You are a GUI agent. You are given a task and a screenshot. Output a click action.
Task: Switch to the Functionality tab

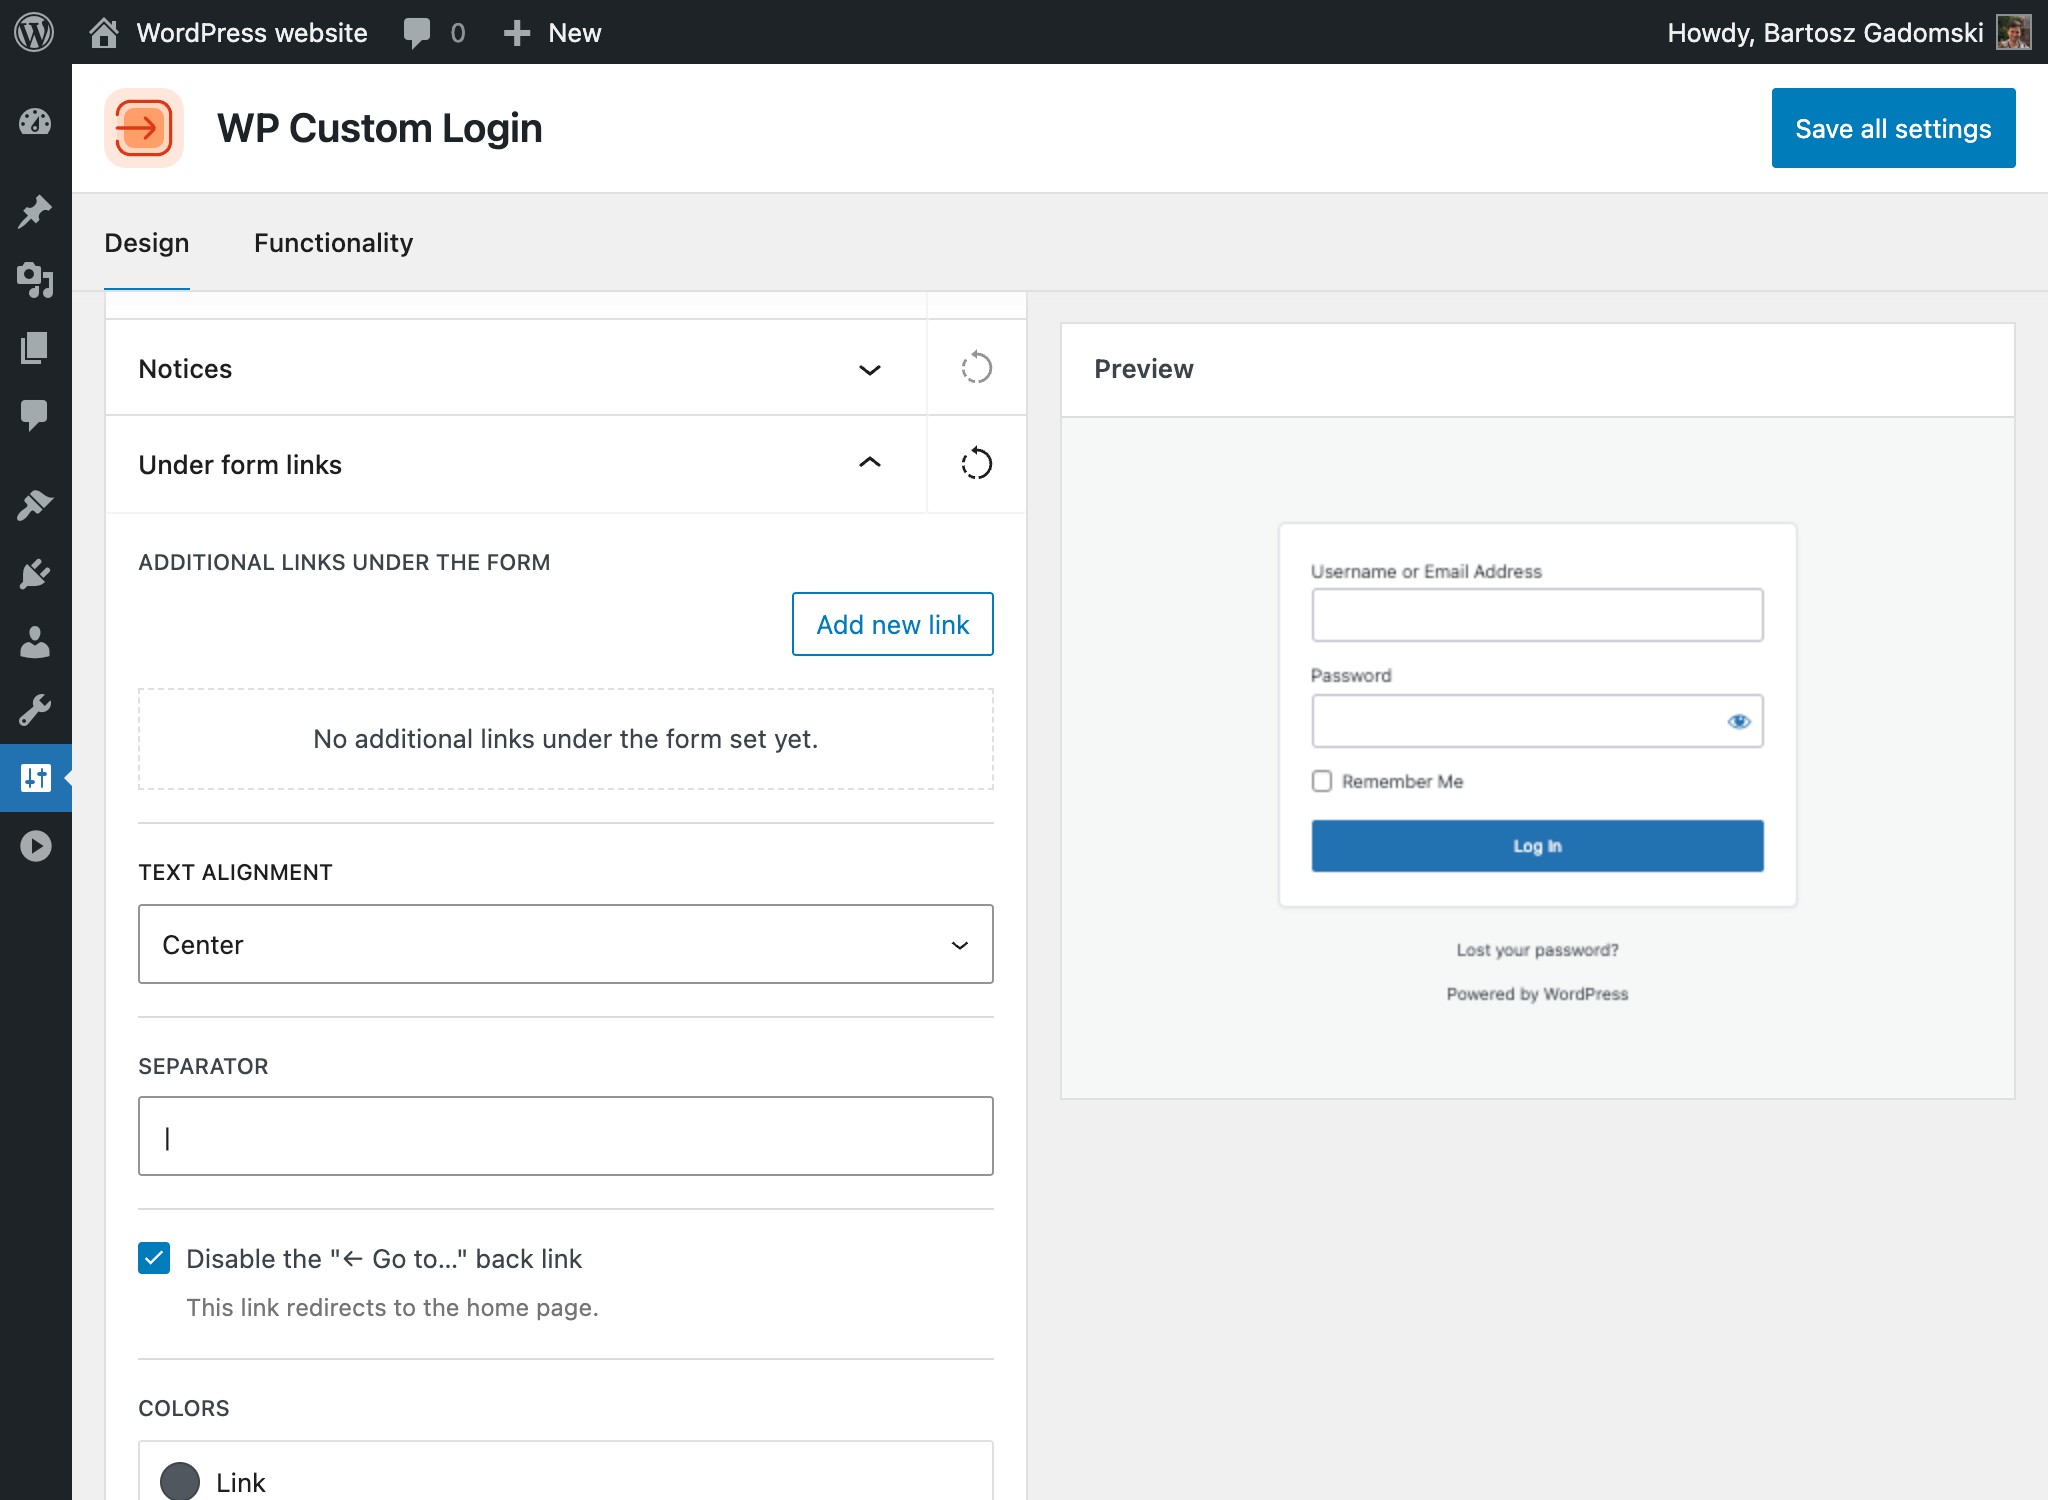pos(333,242)
